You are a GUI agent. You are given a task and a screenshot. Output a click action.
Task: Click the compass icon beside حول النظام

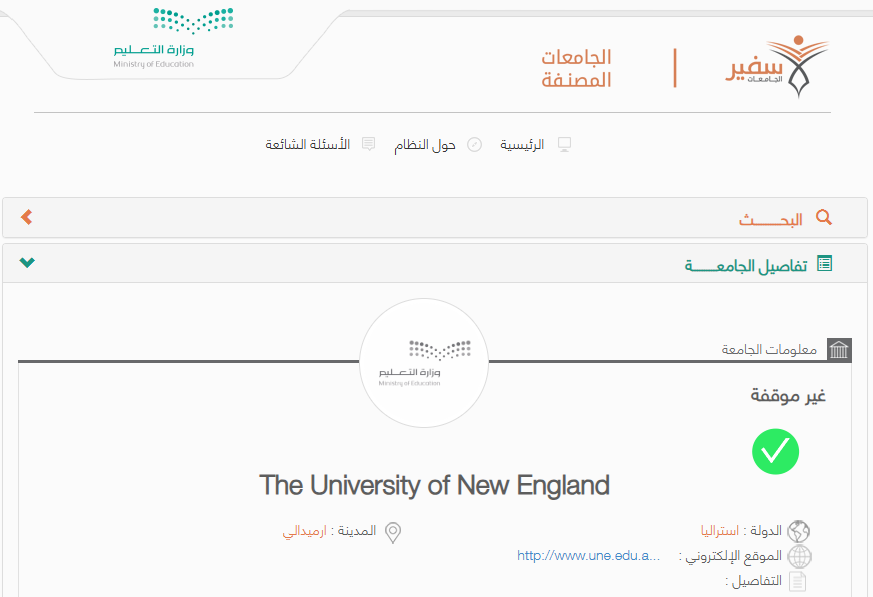click(474, 145)
